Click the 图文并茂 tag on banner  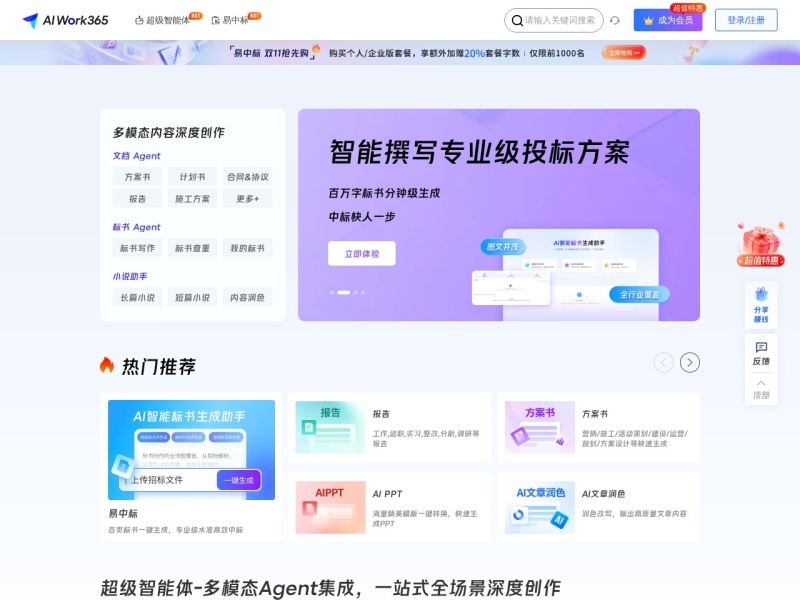[x=503, y=247]
